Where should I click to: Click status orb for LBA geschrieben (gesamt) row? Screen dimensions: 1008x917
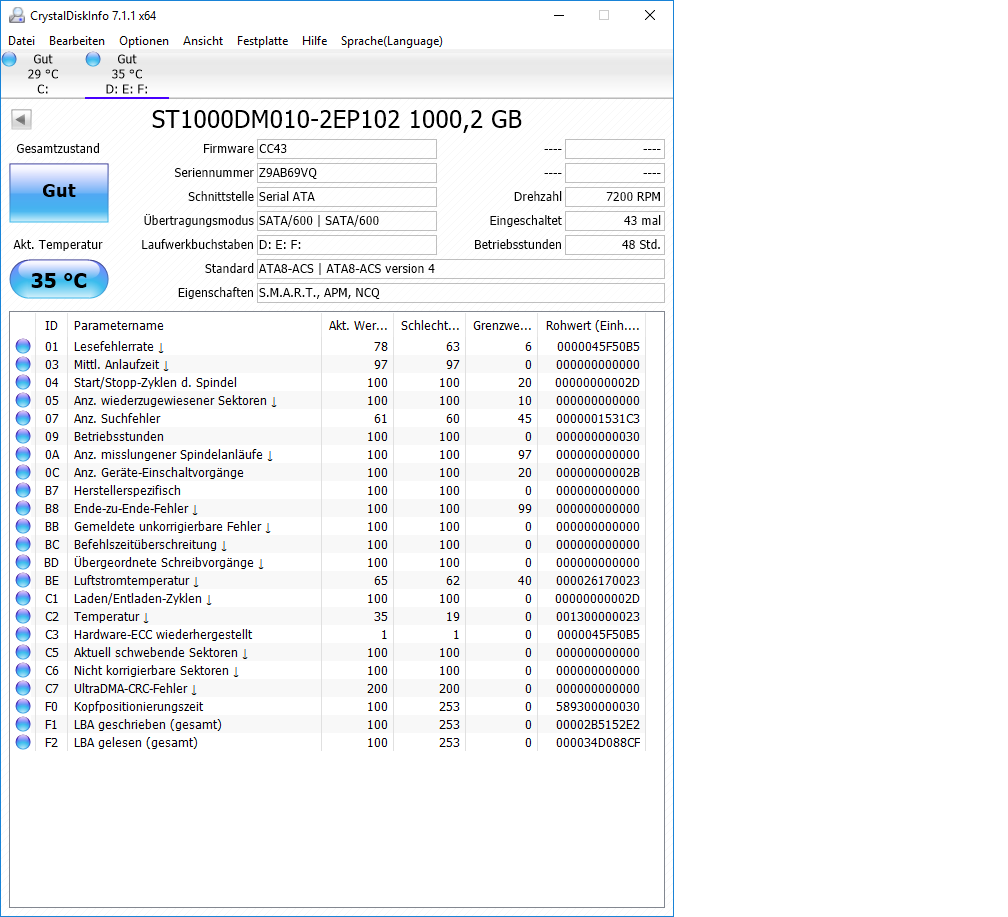[x=23, y=724]
